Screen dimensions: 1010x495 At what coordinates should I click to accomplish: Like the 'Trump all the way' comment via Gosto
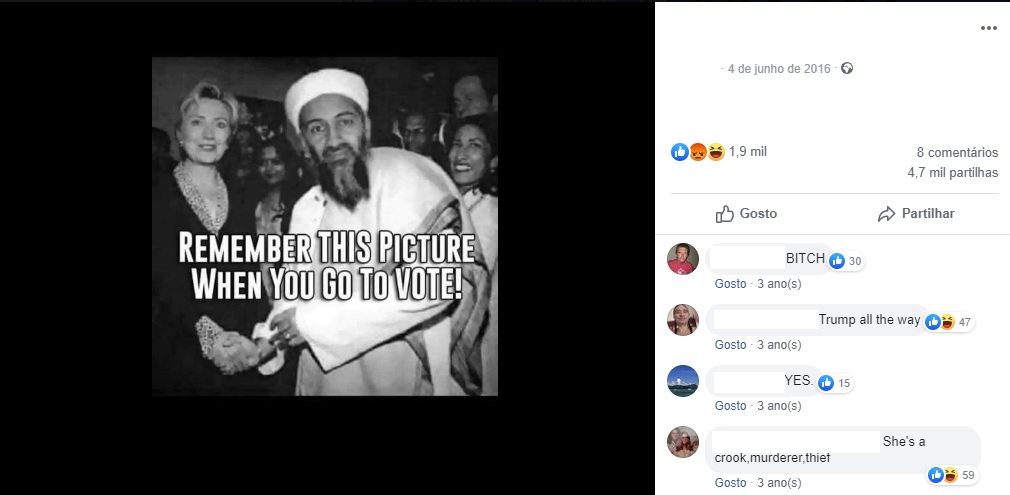[730, 345]
